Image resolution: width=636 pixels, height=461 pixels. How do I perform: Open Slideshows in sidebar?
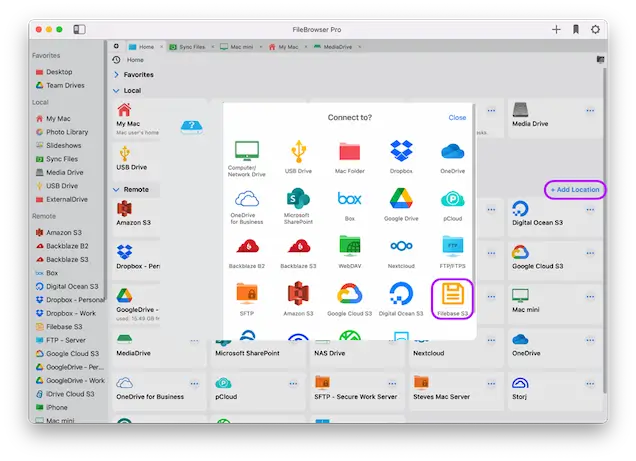pos(64,145)
